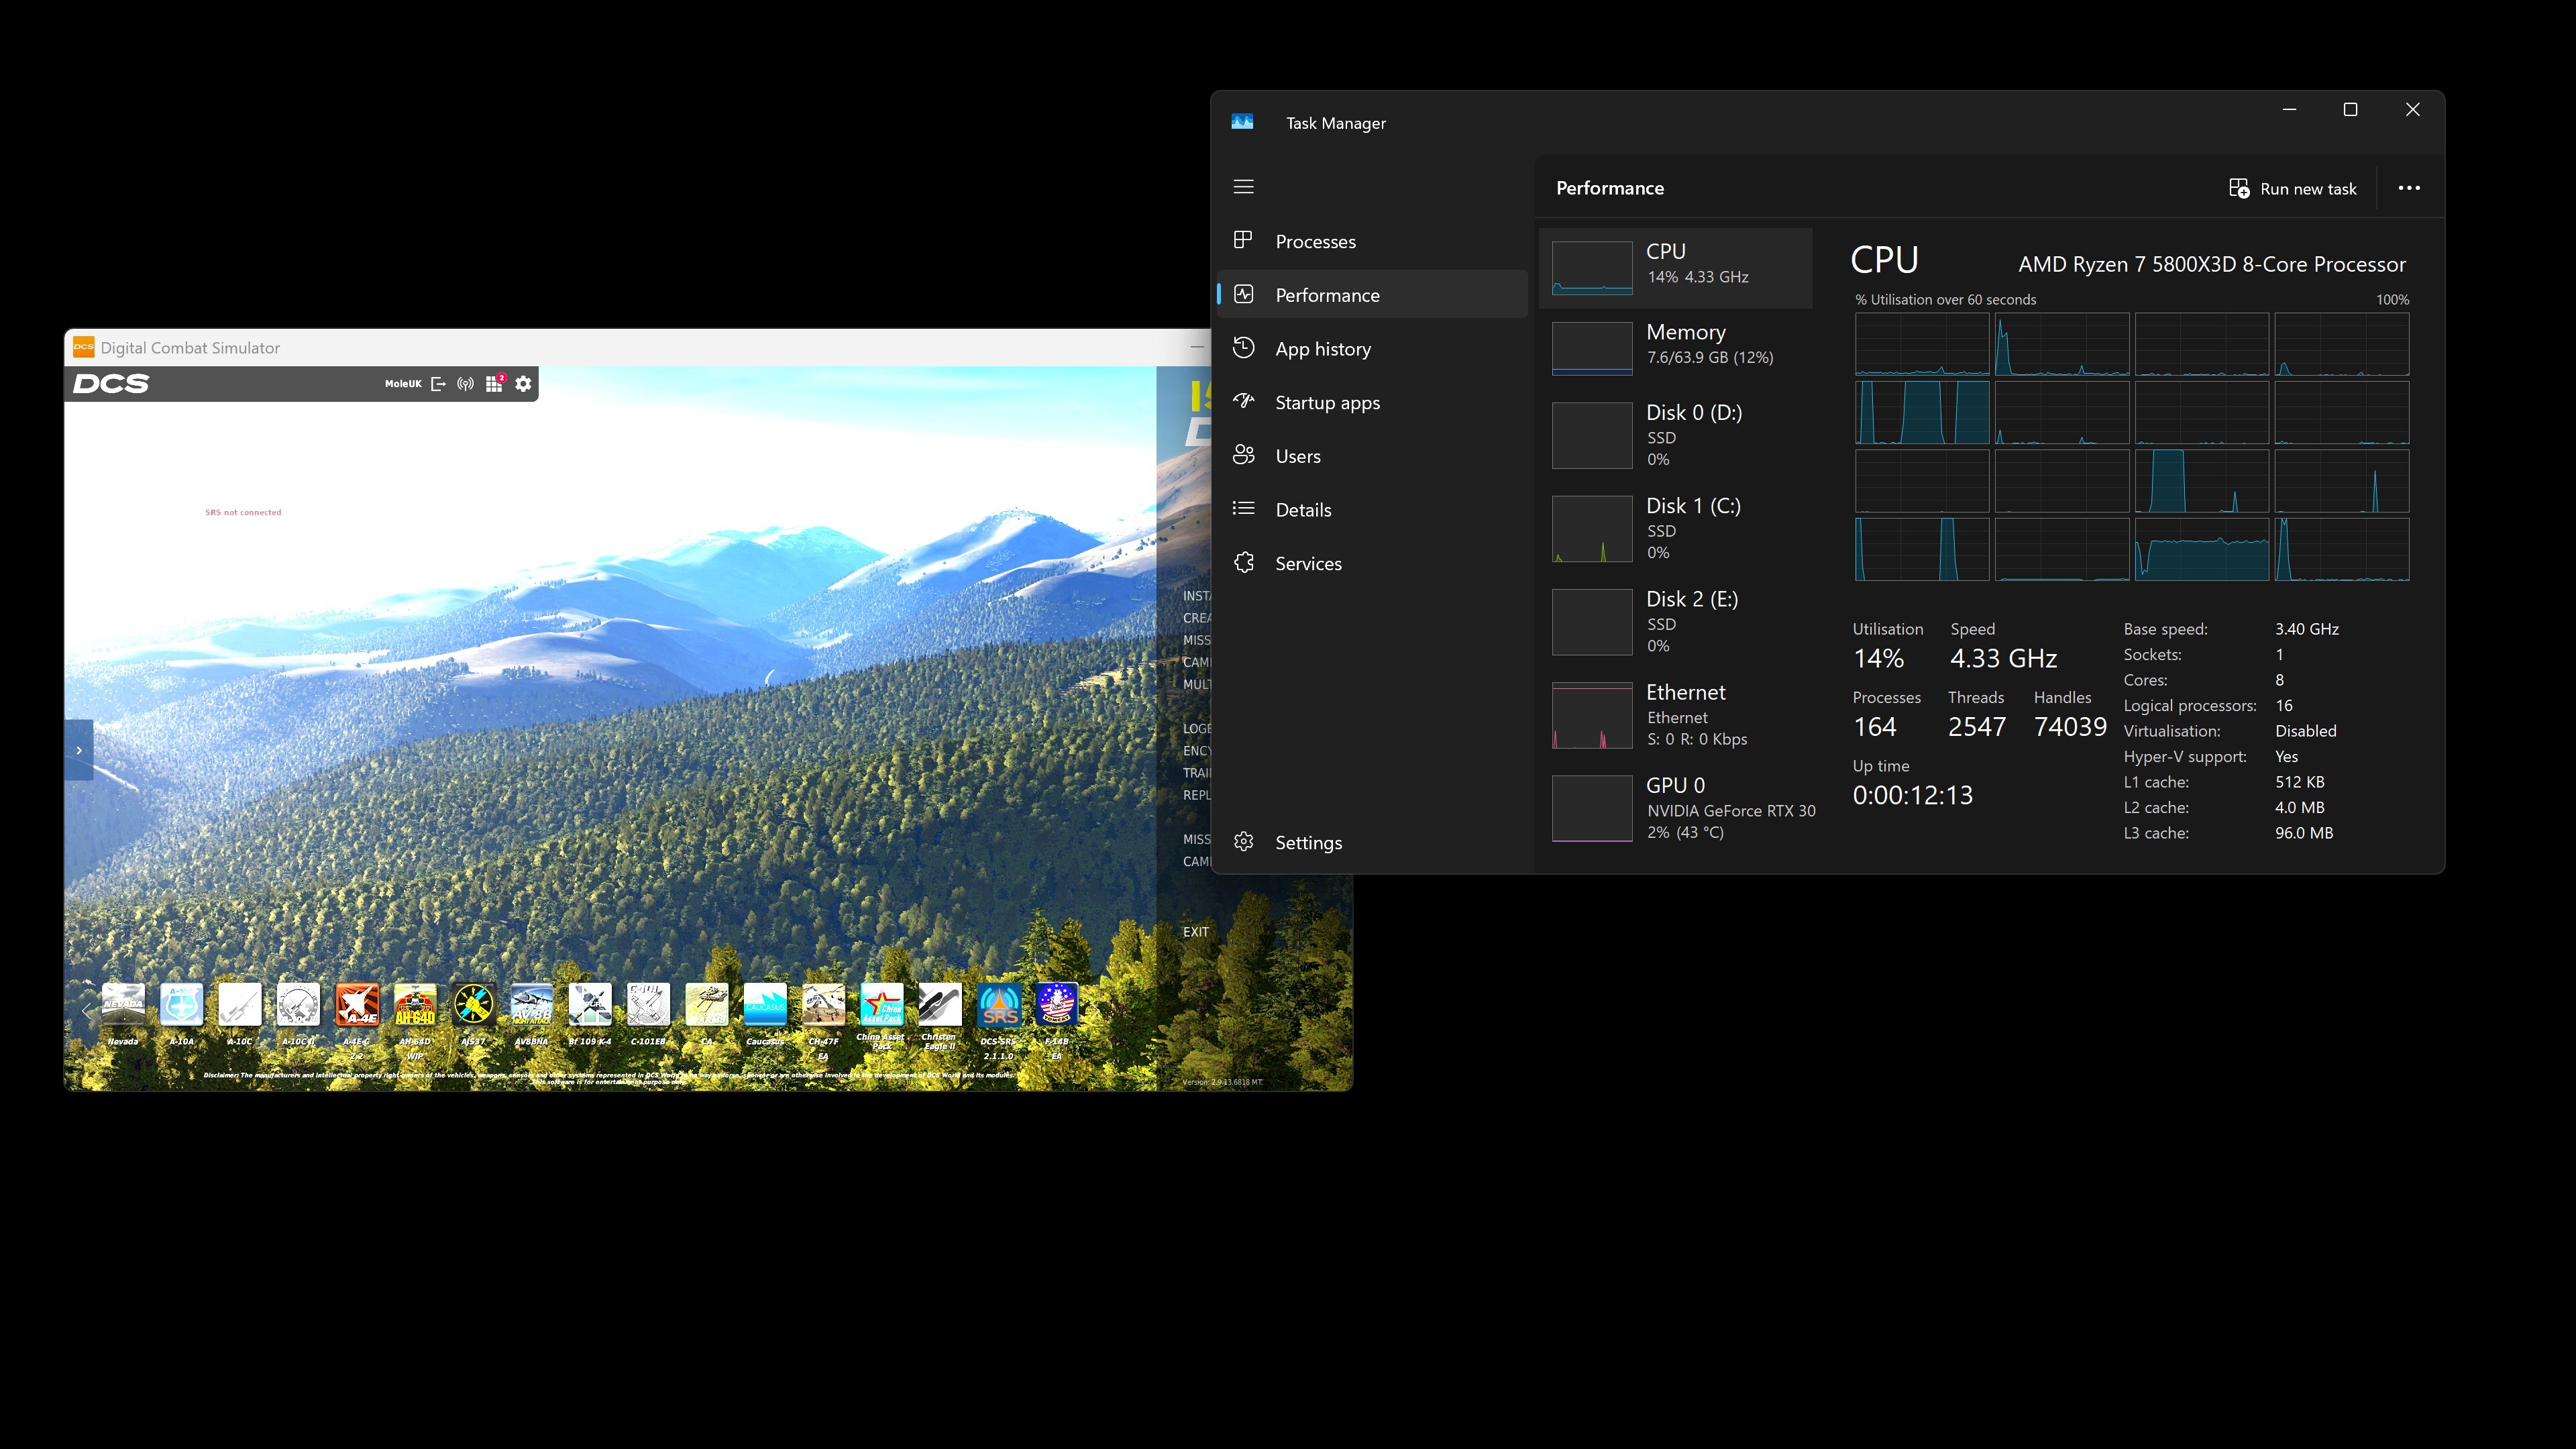Click the L3 cache 96.0 MB value
This screenshot has height=1449, width=2576.
click(2304, 833)
